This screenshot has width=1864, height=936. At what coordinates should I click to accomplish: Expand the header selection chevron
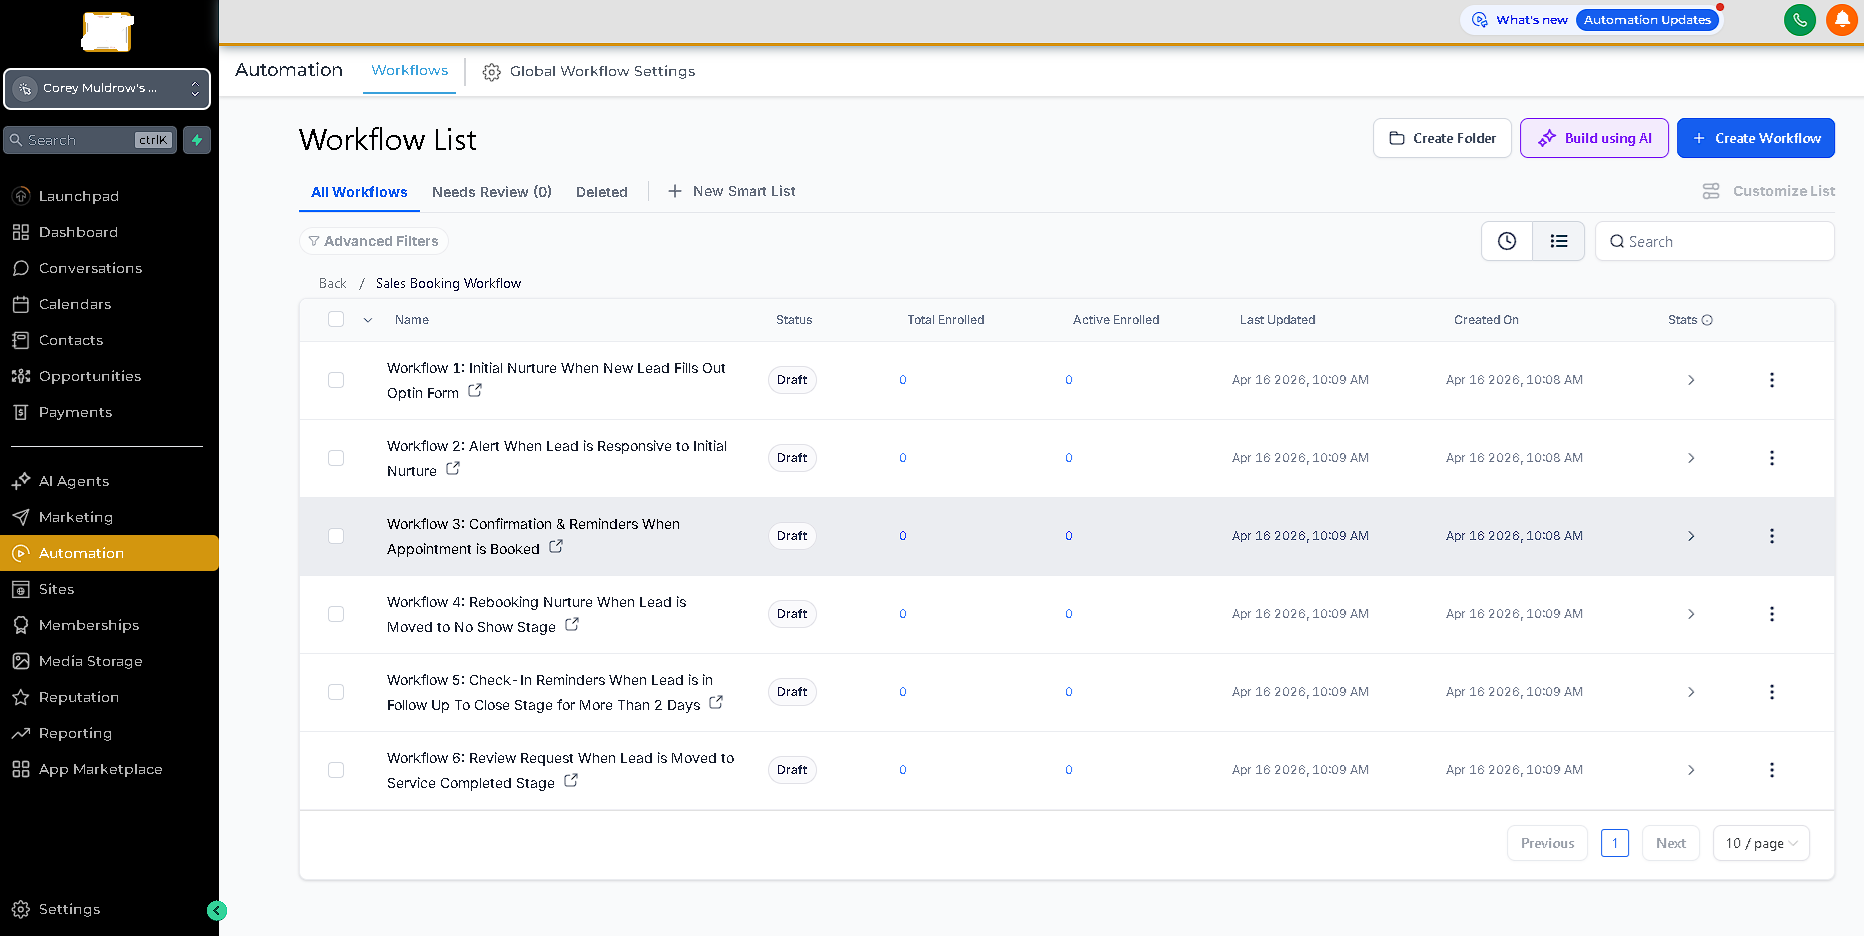coord(368,320)
